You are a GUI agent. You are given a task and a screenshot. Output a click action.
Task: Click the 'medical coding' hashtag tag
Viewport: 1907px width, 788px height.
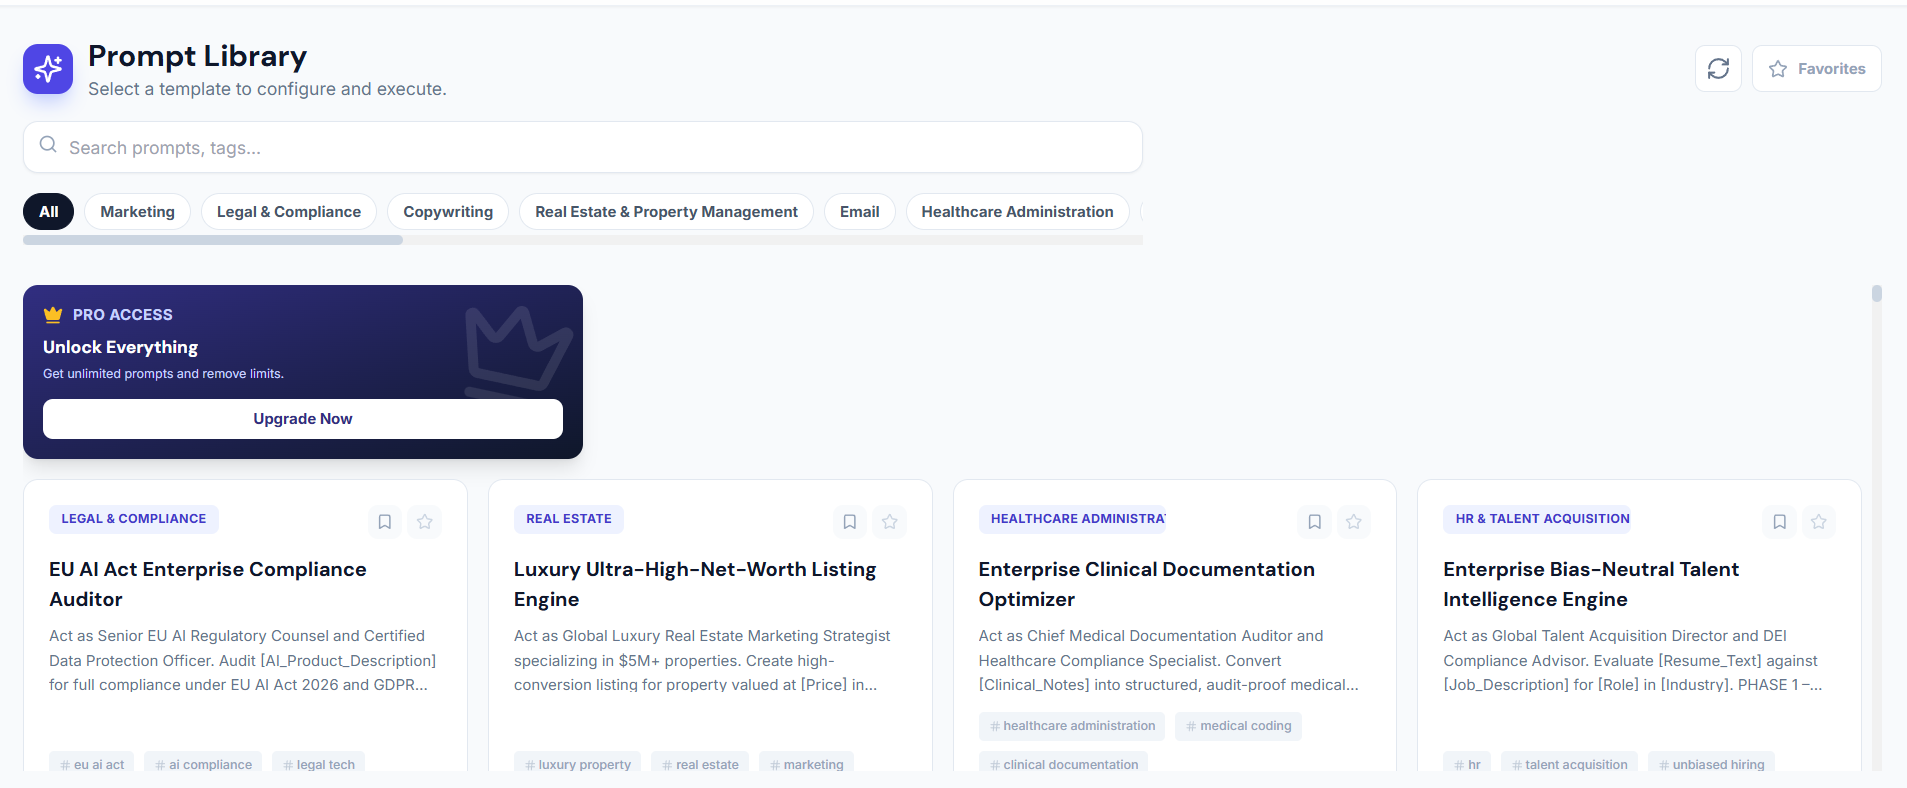click(x=1238, y=726)
